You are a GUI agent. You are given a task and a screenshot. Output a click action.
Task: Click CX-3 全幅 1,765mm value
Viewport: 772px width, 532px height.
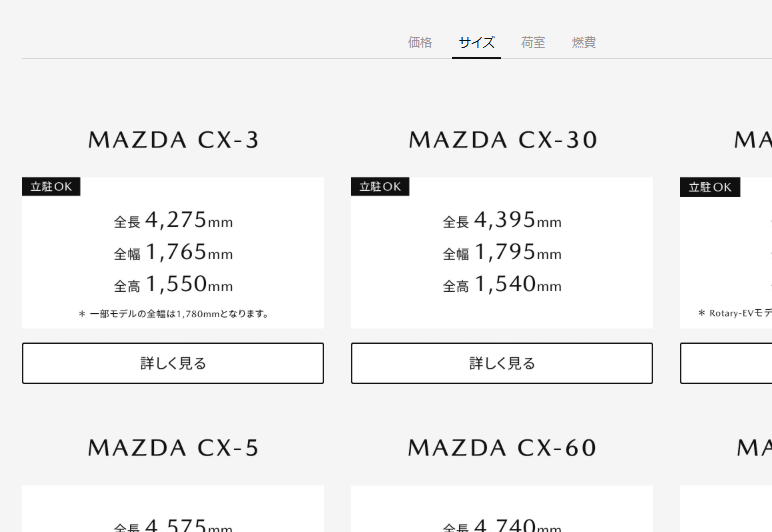(173, 252)
